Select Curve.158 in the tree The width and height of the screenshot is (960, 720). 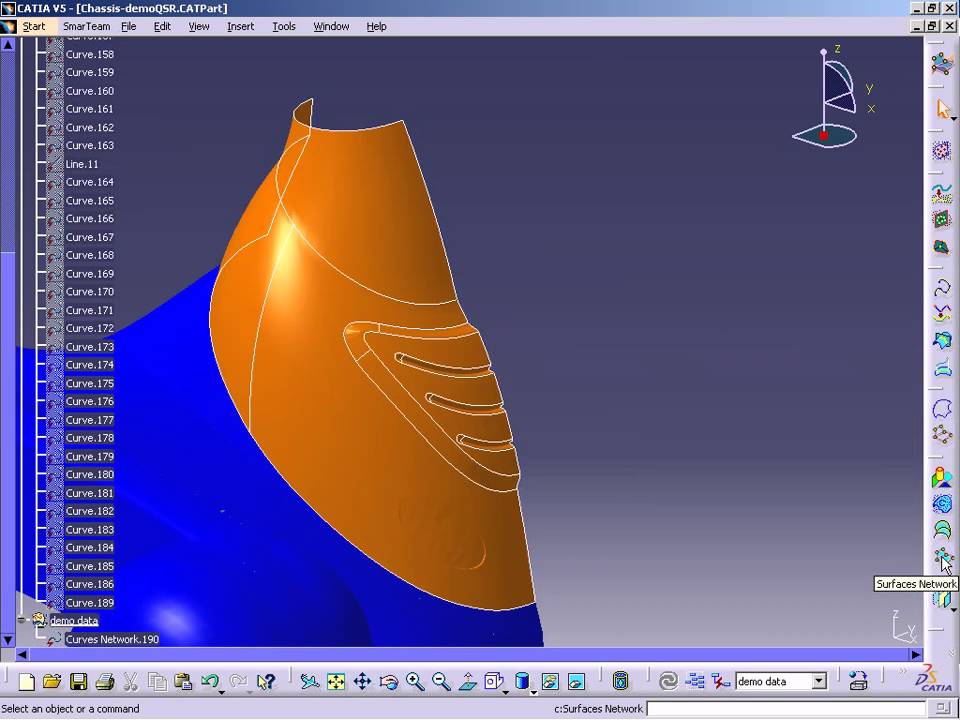(90, 54)
